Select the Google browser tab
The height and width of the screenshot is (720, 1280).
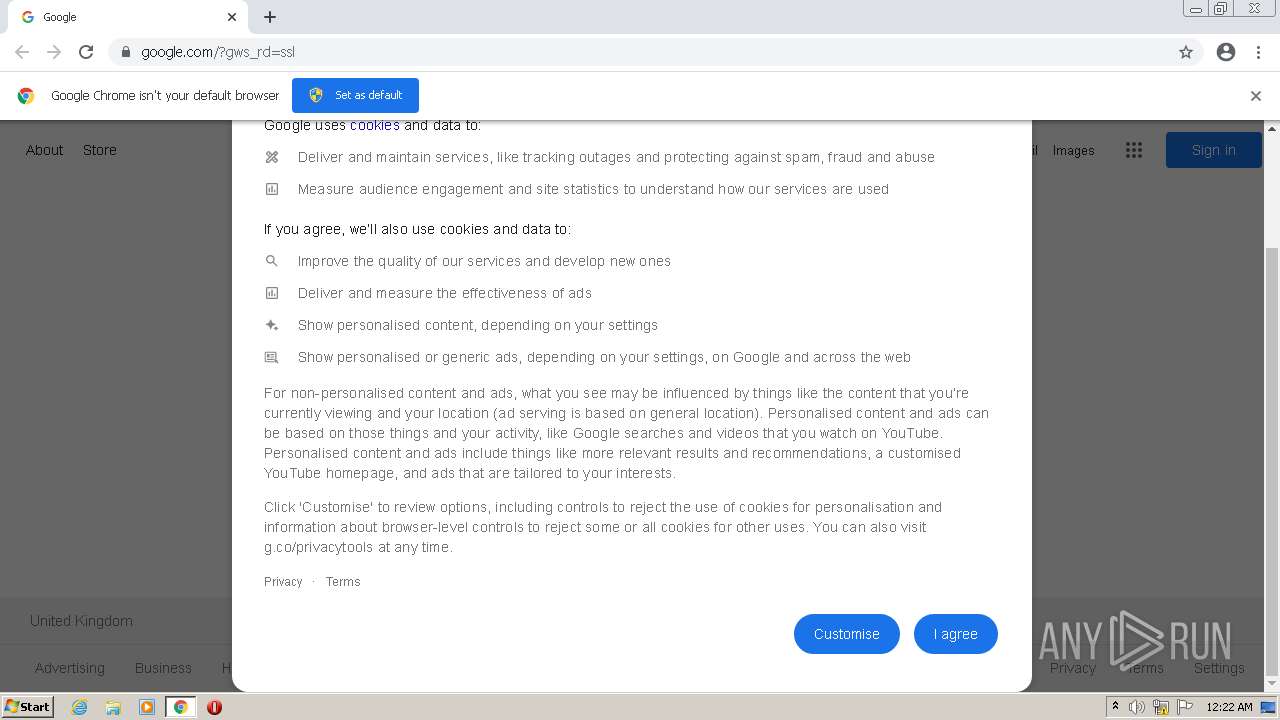click(128, 17)
